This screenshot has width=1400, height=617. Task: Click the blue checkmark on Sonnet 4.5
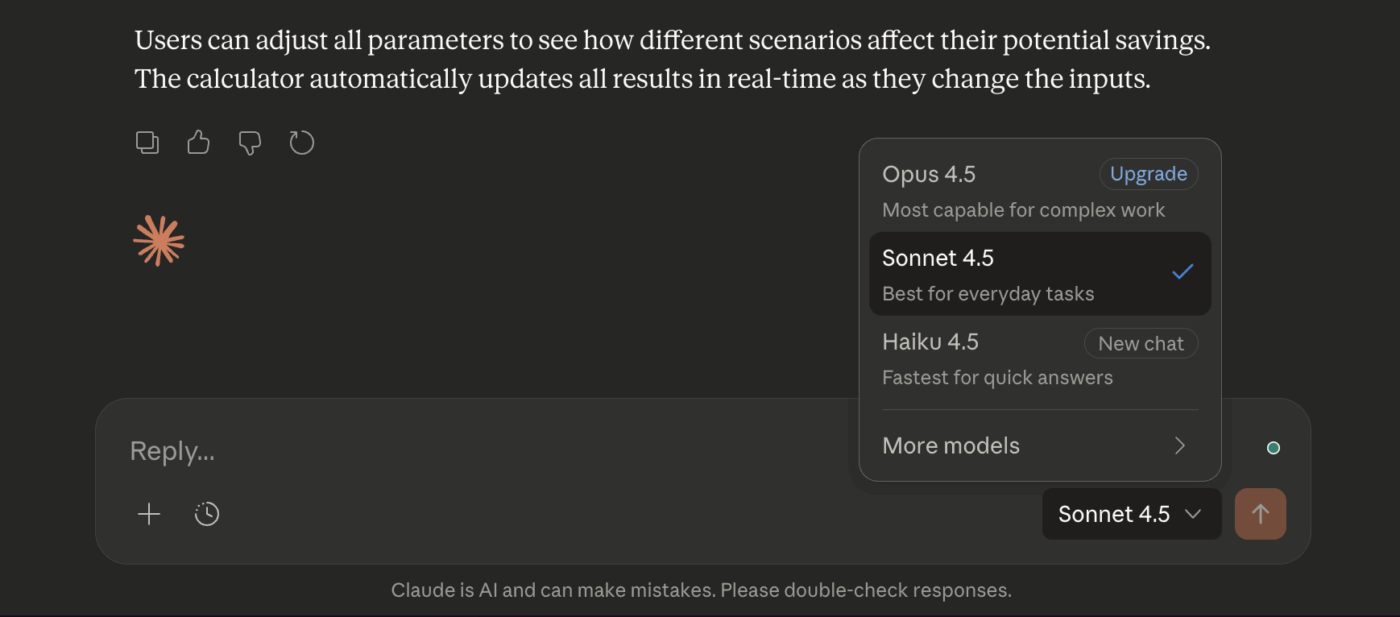1183,271
